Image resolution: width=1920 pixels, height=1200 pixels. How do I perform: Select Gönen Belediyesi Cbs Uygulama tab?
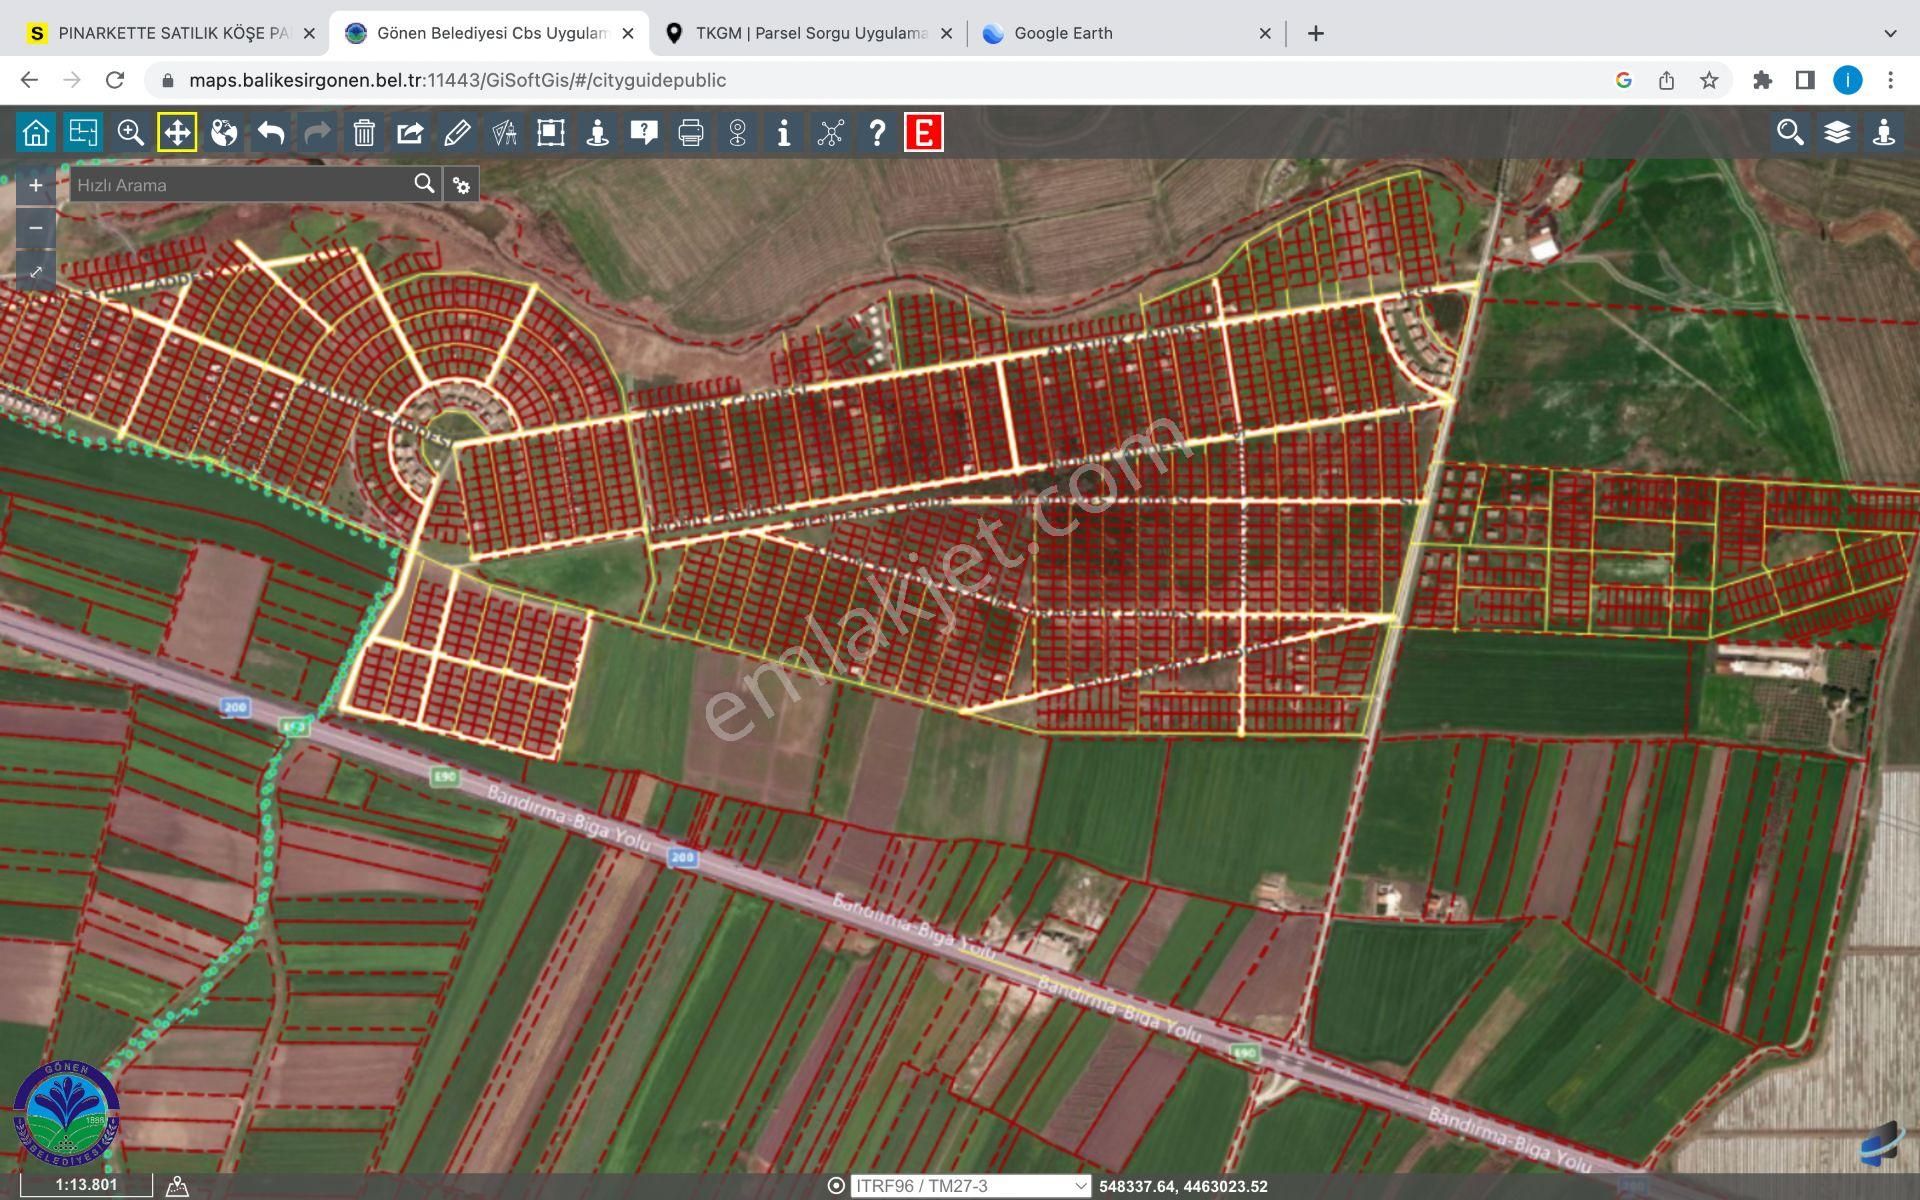coord(490,33)
